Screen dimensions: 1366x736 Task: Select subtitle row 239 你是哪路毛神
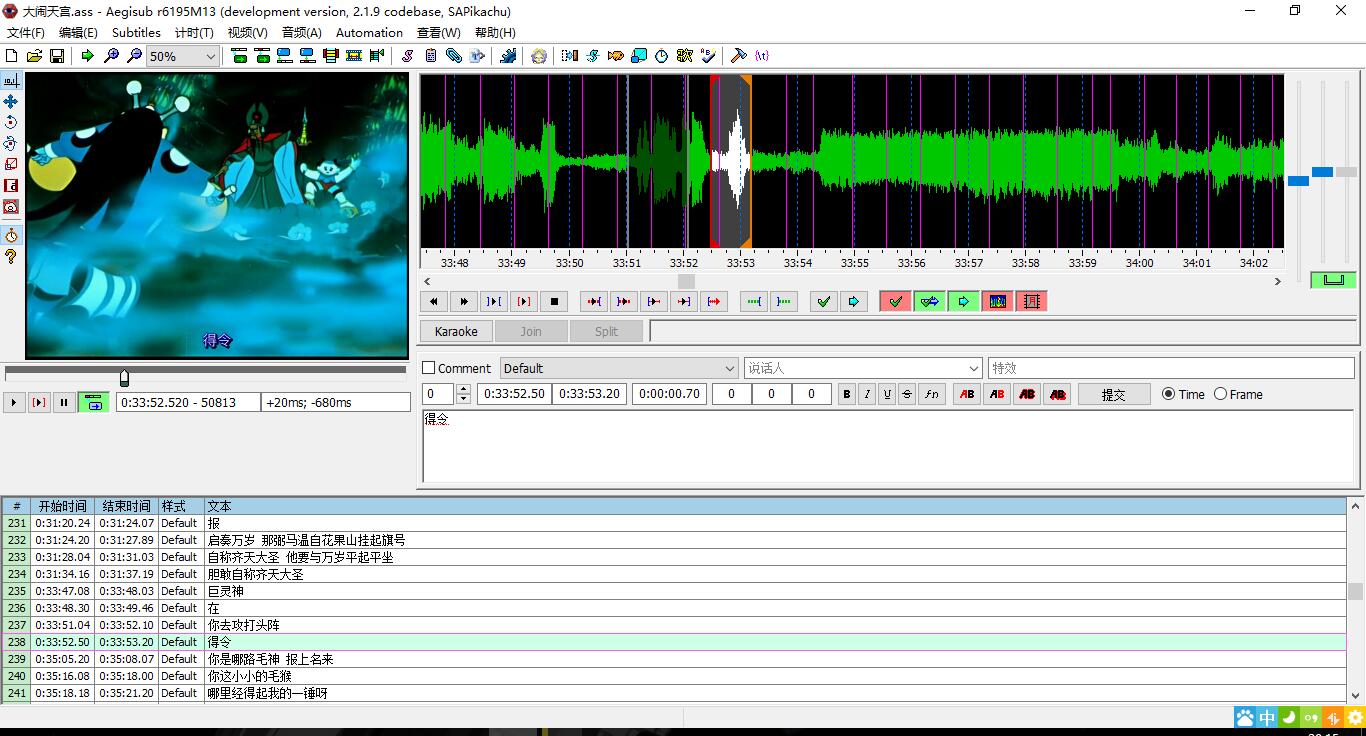(674, 659)
